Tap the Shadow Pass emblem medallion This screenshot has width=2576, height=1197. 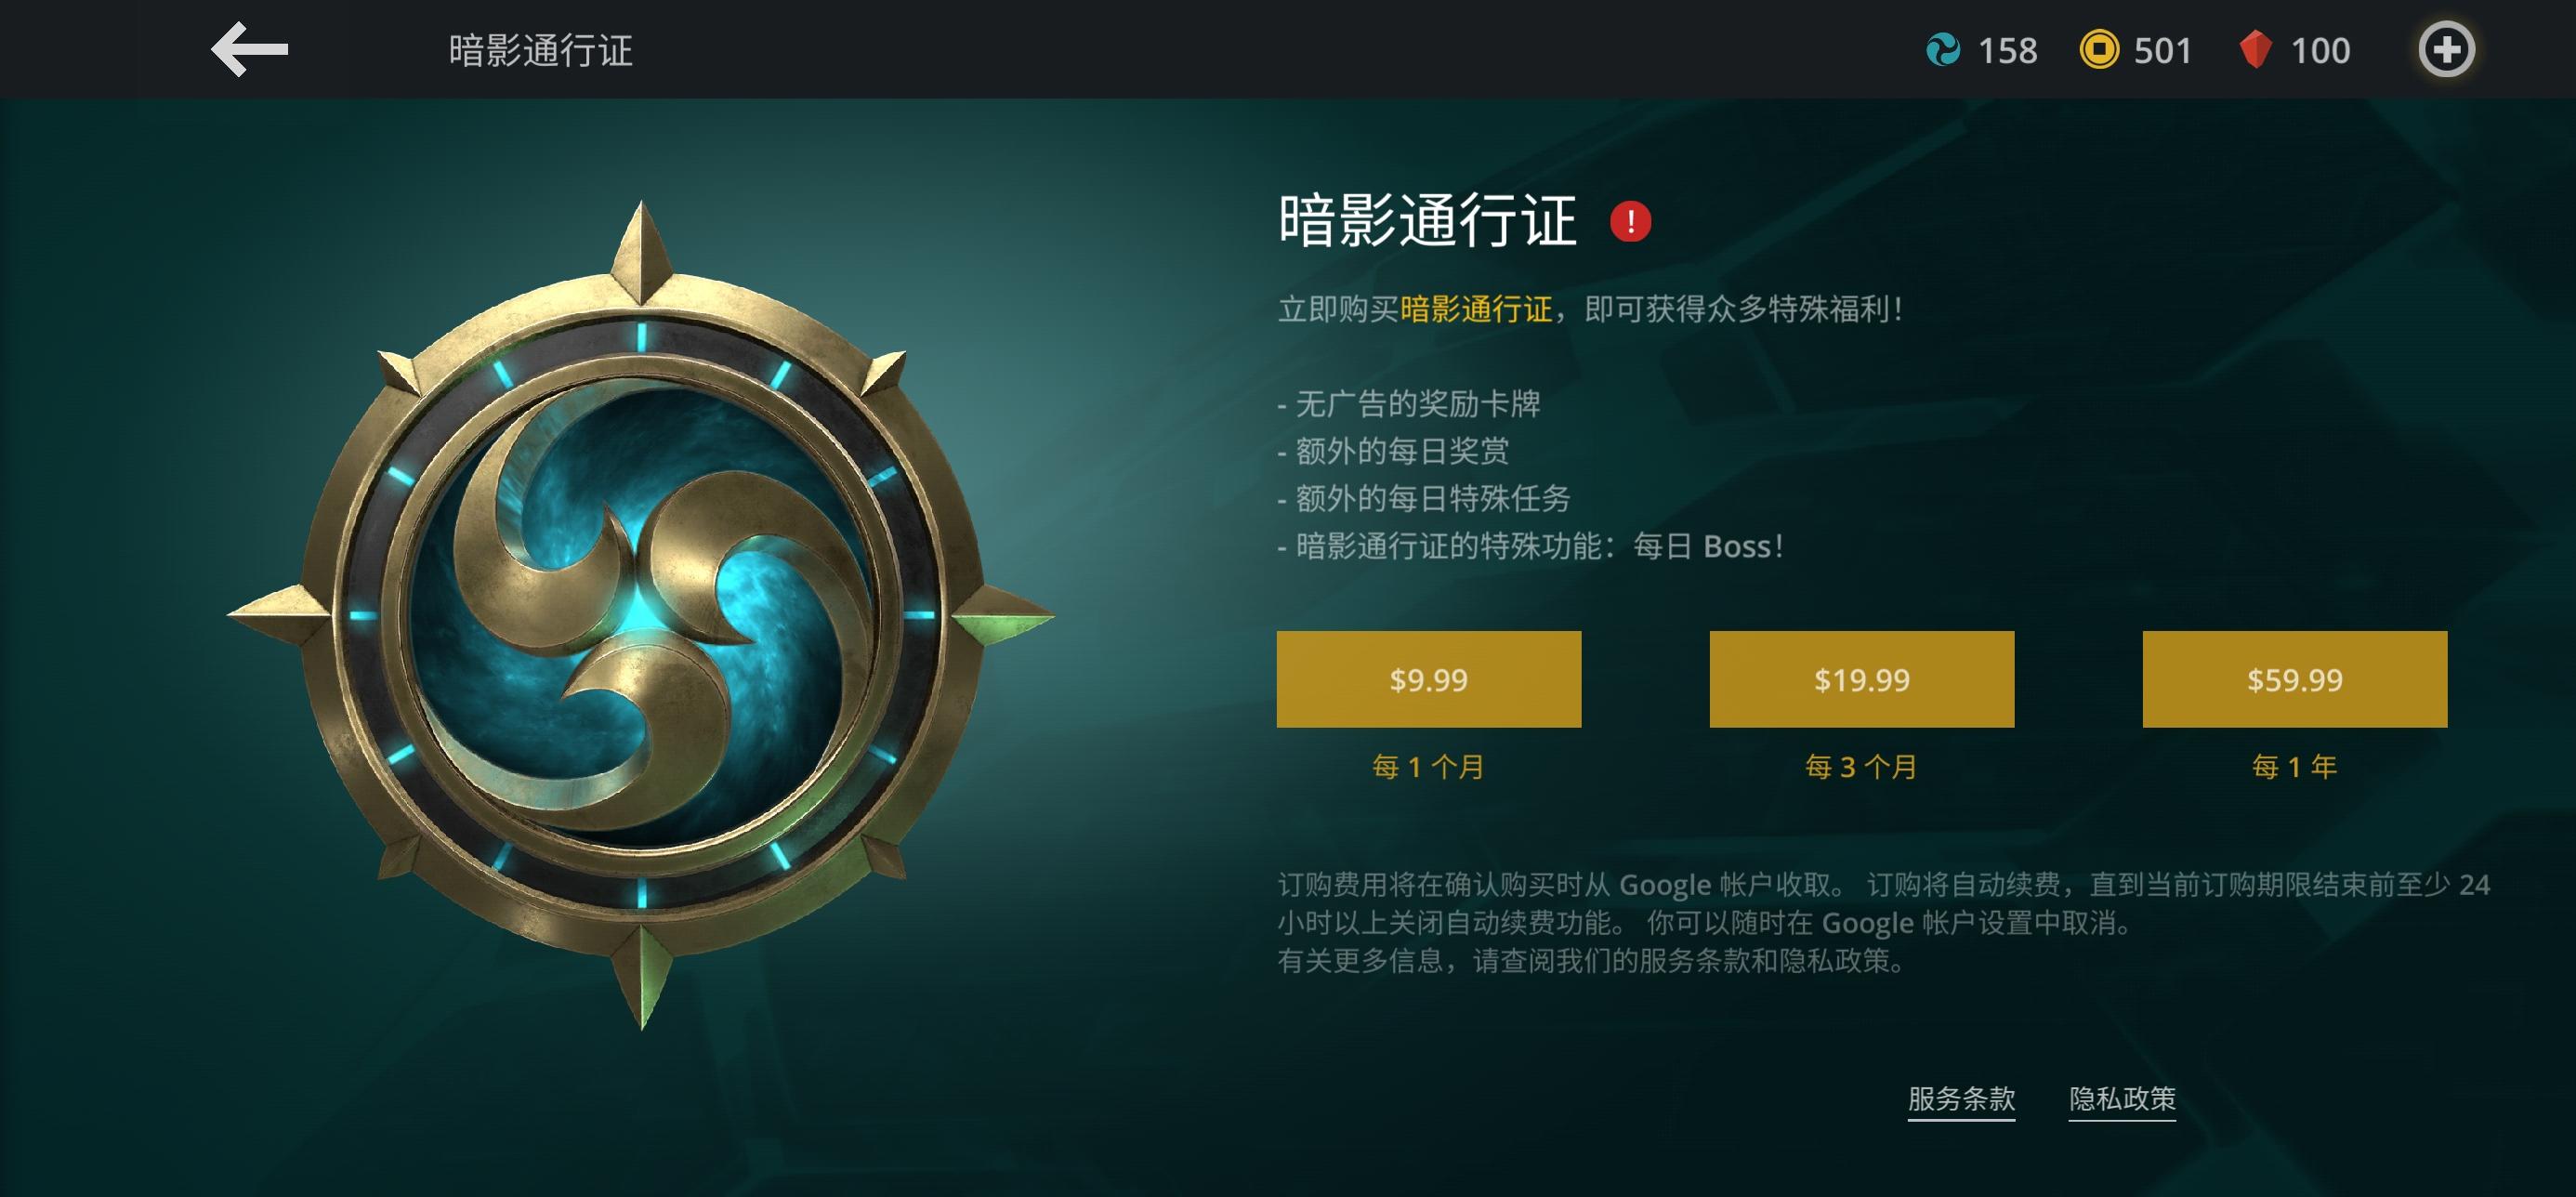[641, 614]
